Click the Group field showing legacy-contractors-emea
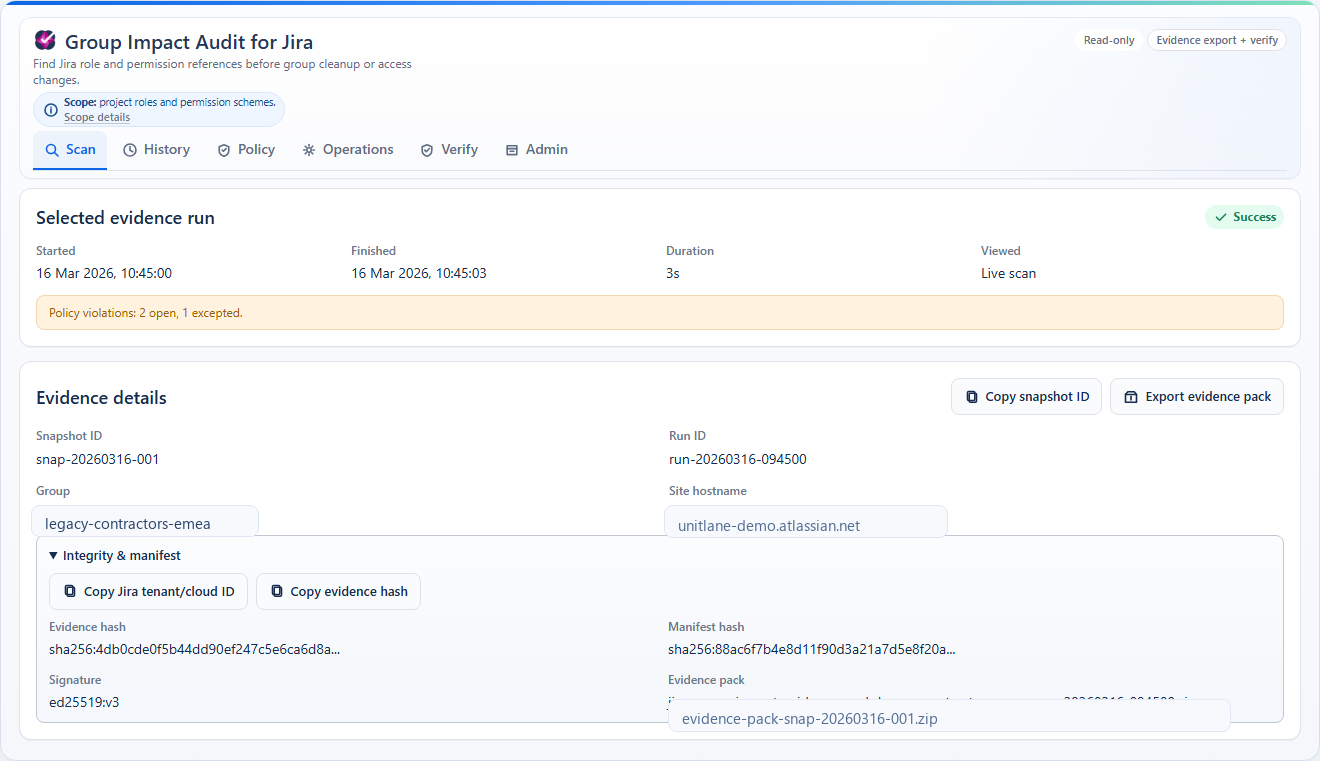Image resolution: width=1320 pixels, height=761 pixels. [145, 523]
